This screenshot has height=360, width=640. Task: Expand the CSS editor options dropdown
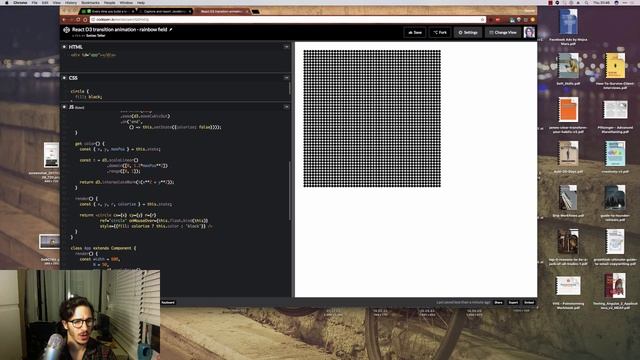pyautogui.click(x=287, y=78)
